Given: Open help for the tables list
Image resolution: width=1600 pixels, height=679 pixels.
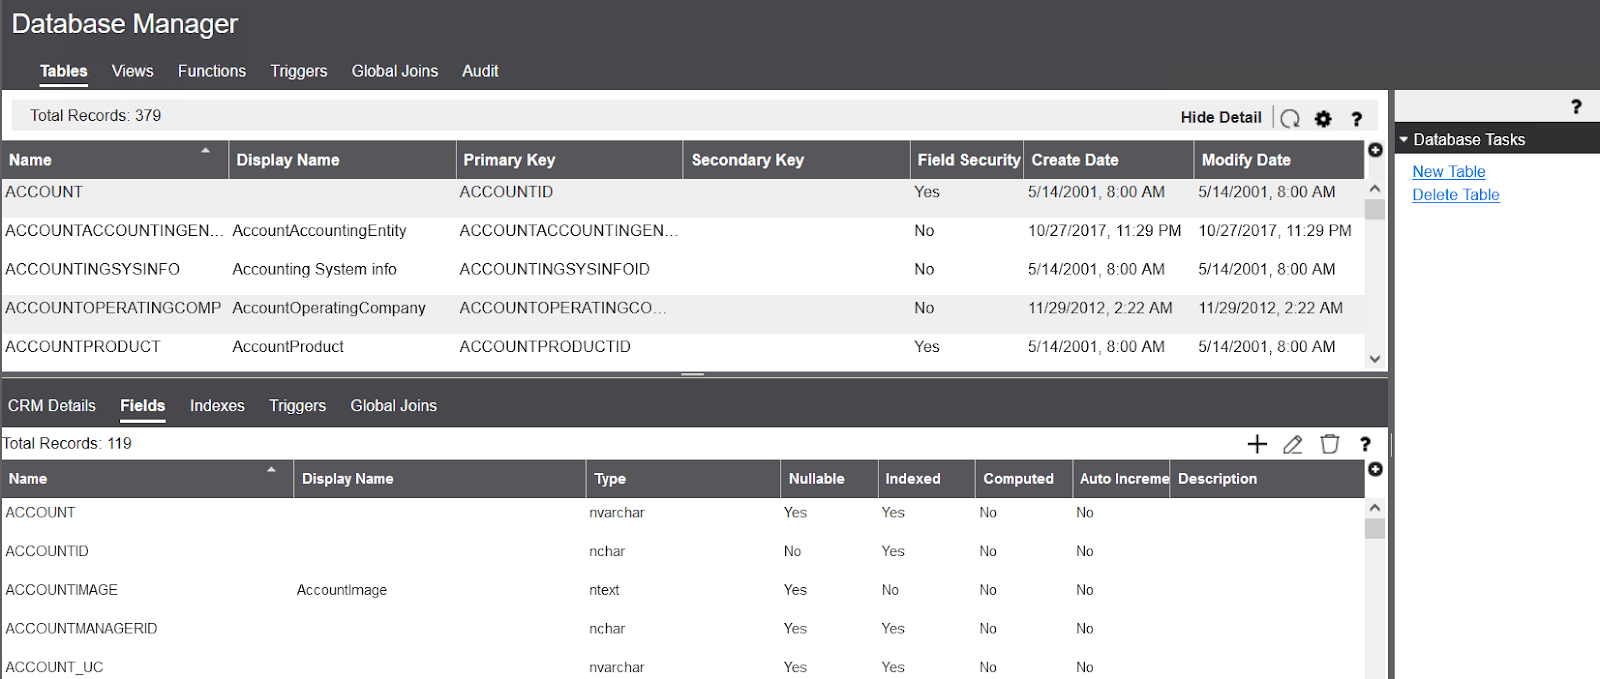Looking at the screenshot, I should click(1357, 118).
